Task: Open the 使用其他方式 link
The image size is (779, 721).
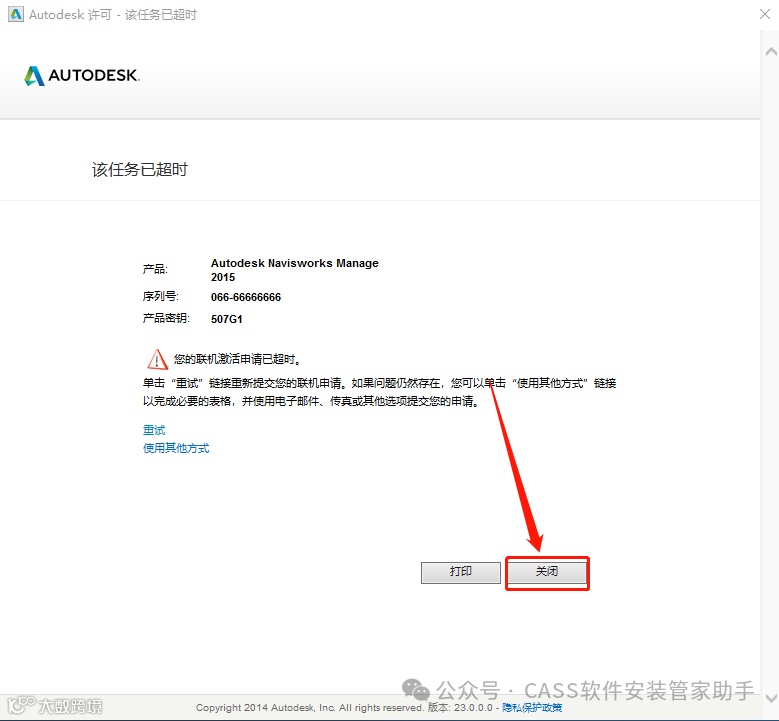Action: pyautogui.click(x=176, y=448)
